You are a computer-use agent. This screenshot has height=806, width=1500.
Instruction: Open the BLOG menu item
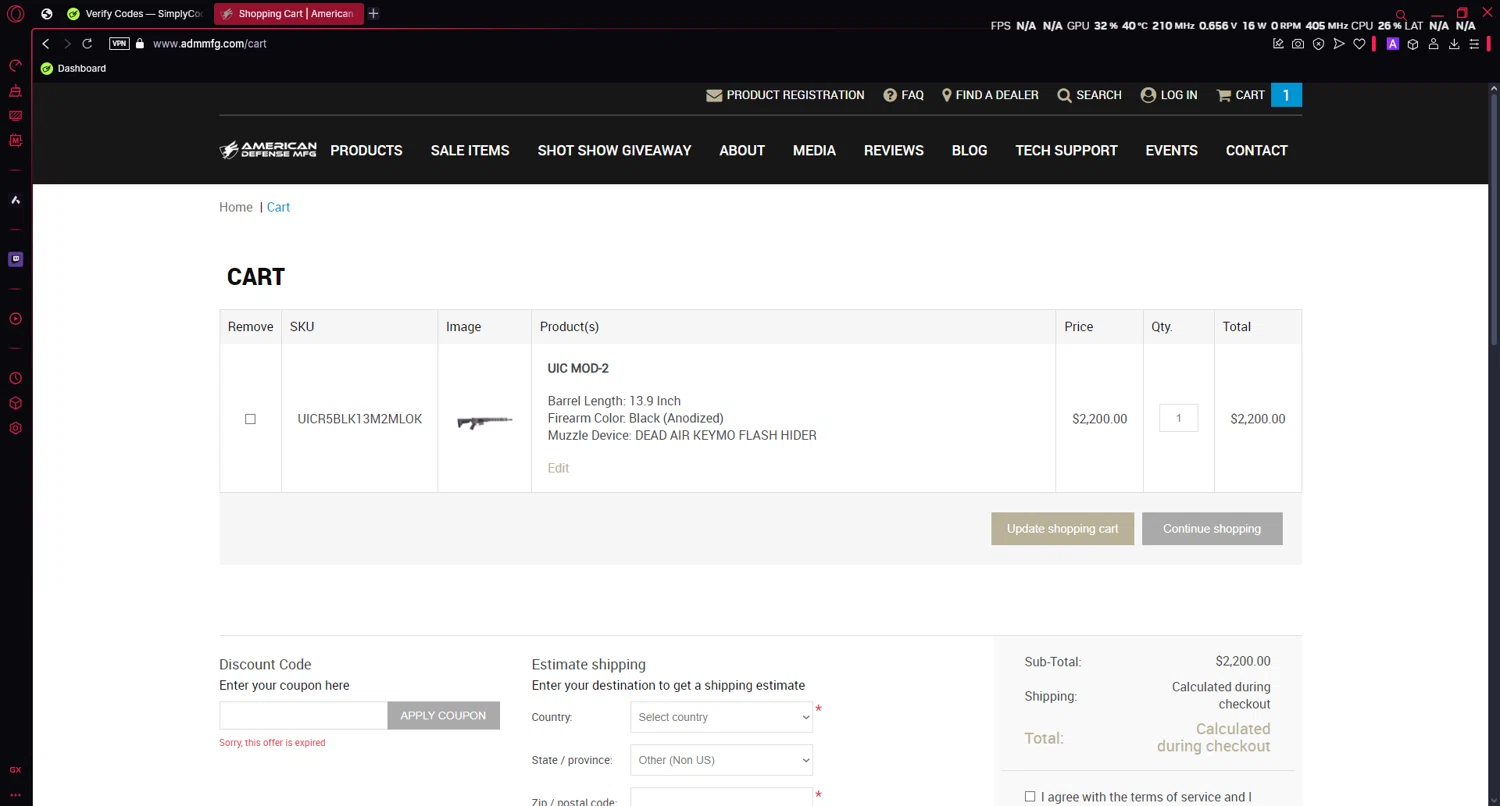pyautogui.click(x=969, y=150)
